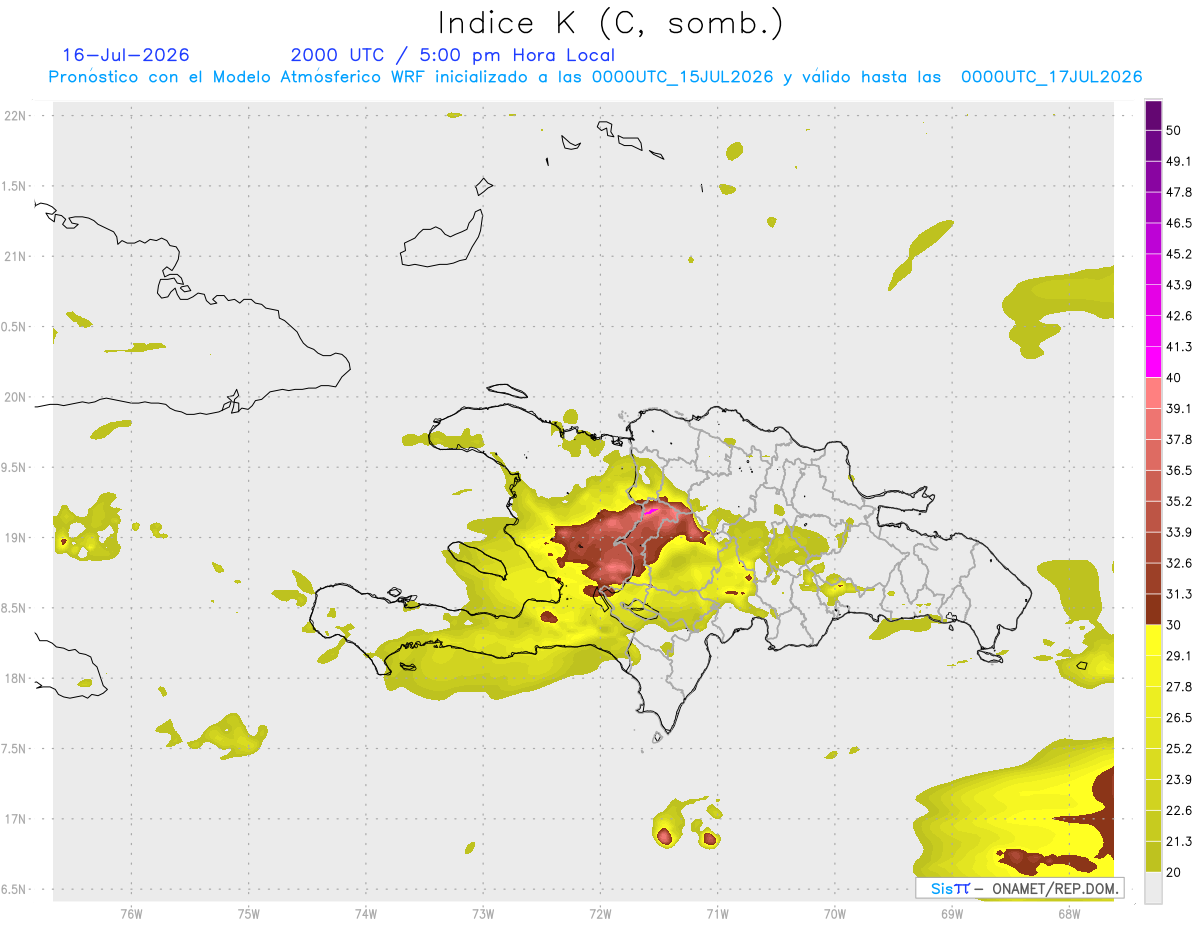Screen dimensions: 1200x927
Task: Click the 19N latitude label
Action: point(17,538)
